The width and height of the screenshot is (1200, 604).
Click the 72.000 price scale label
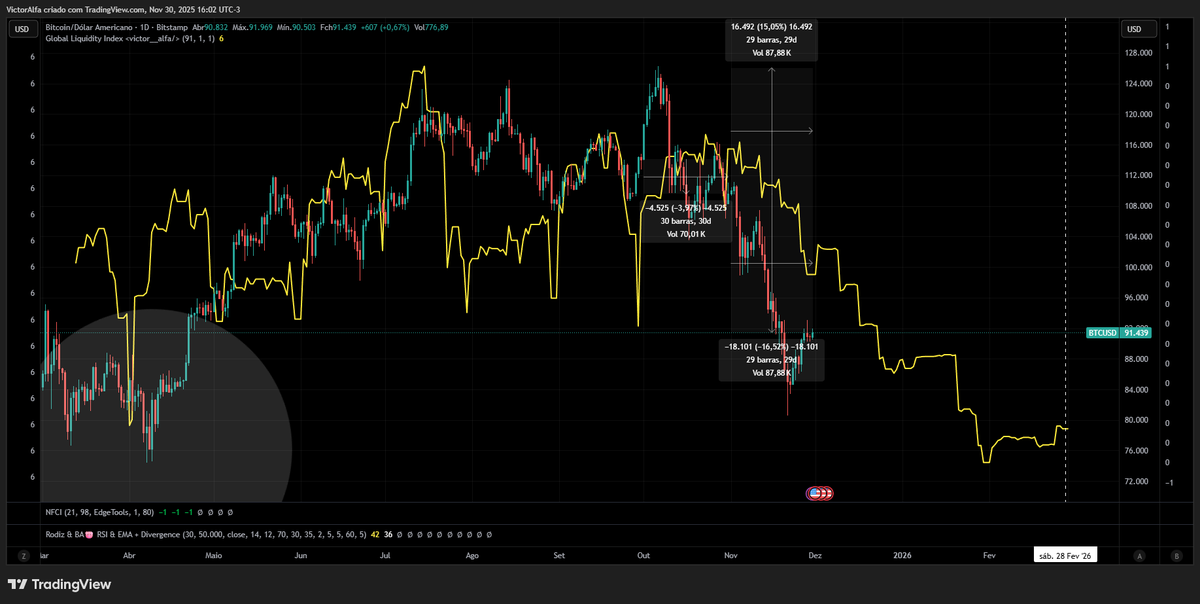(x=1135, y=481)
